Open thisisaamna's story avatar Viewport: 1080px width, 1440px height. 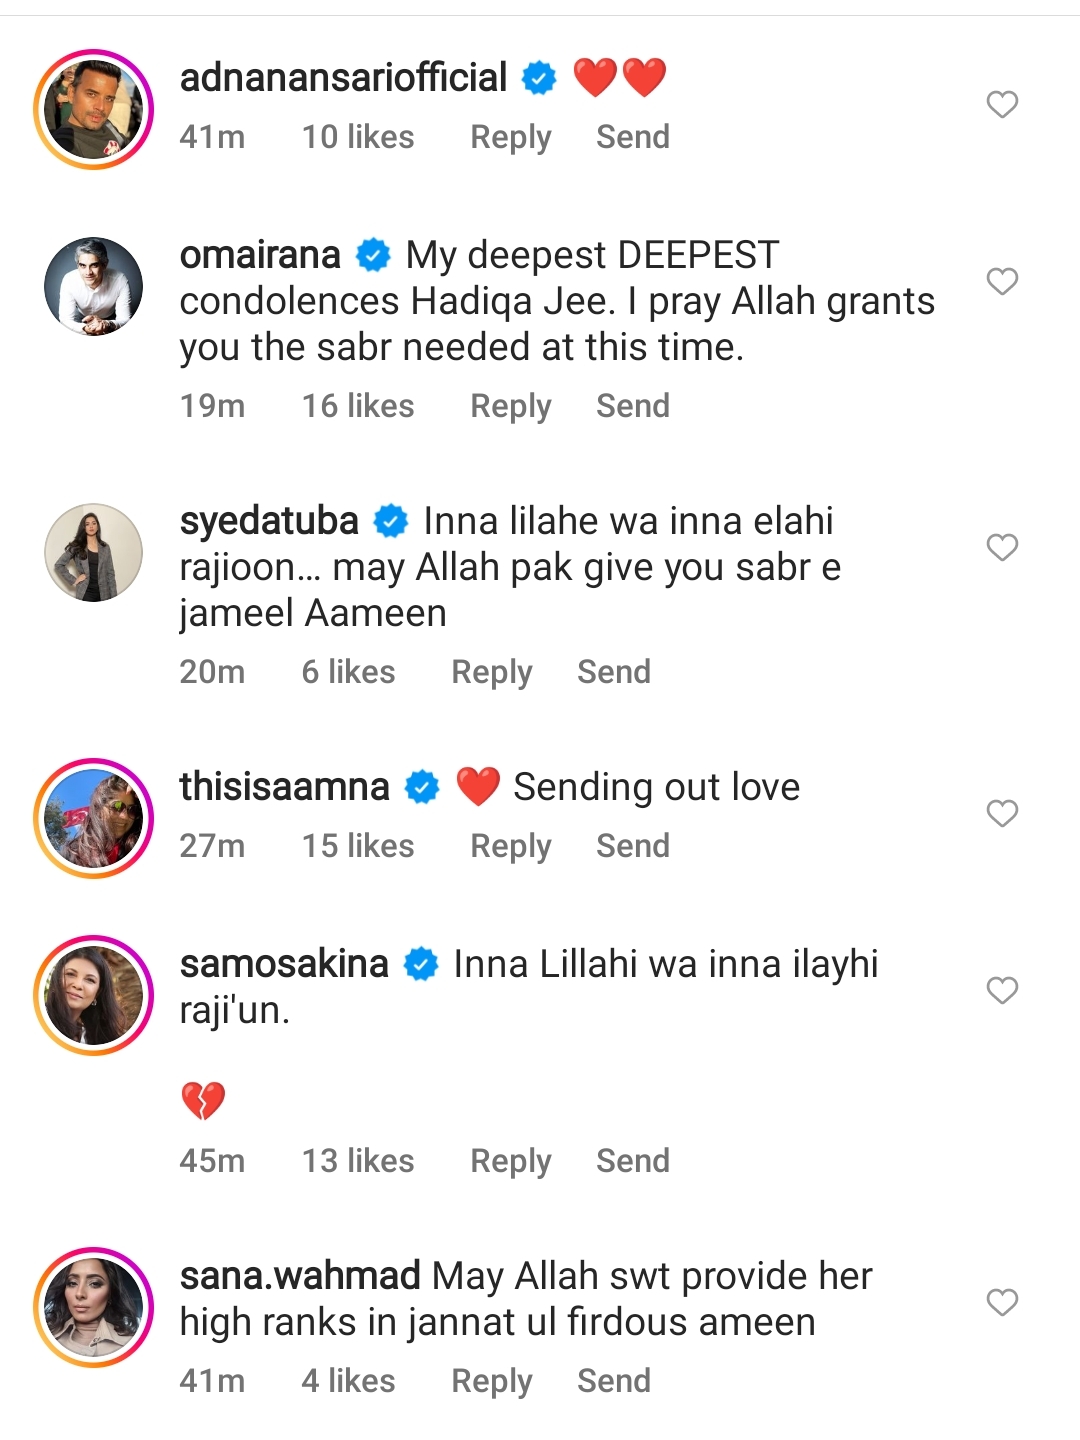point(94,818)
